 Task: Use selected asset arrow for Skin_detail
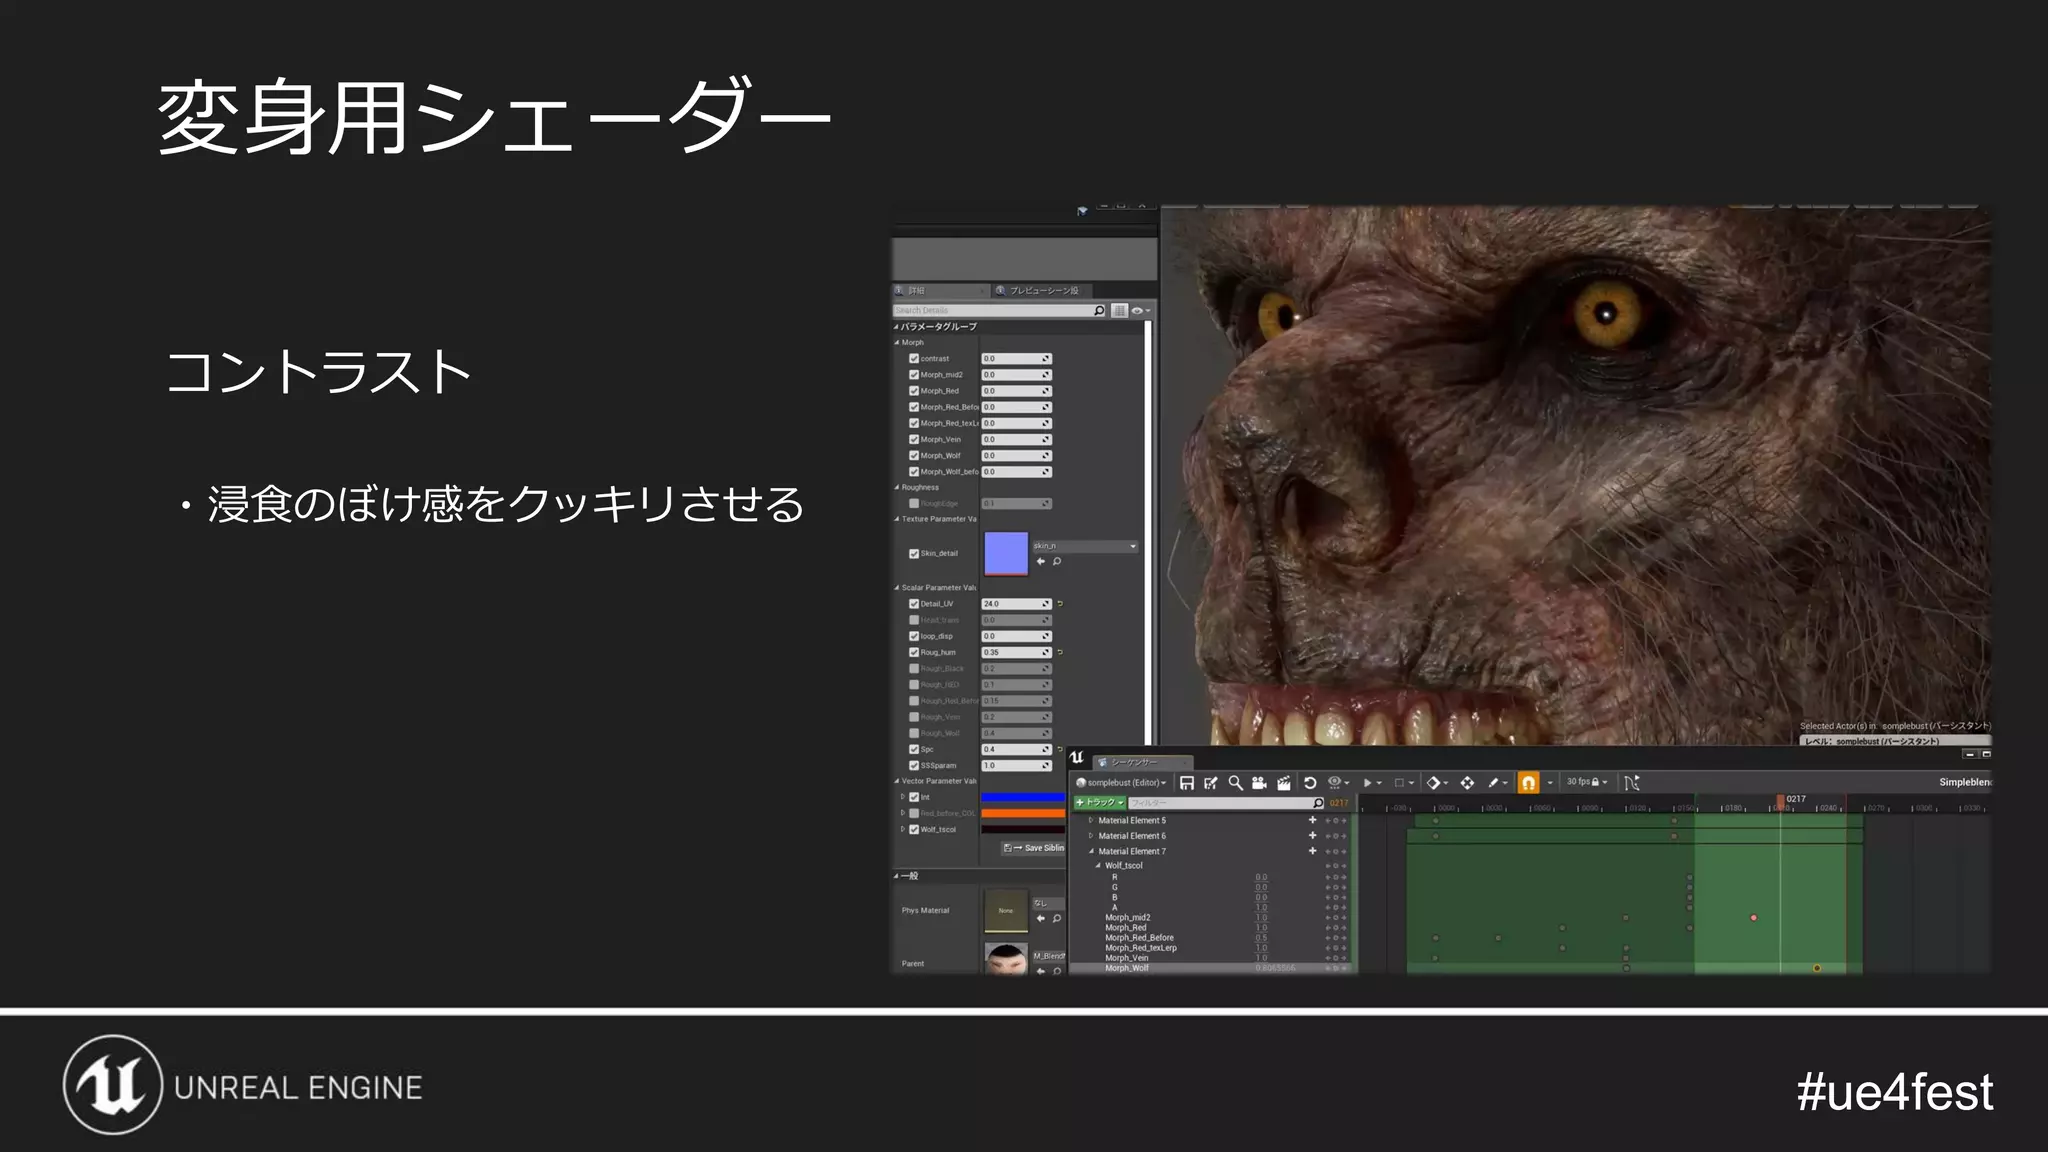coord(1041,562)
